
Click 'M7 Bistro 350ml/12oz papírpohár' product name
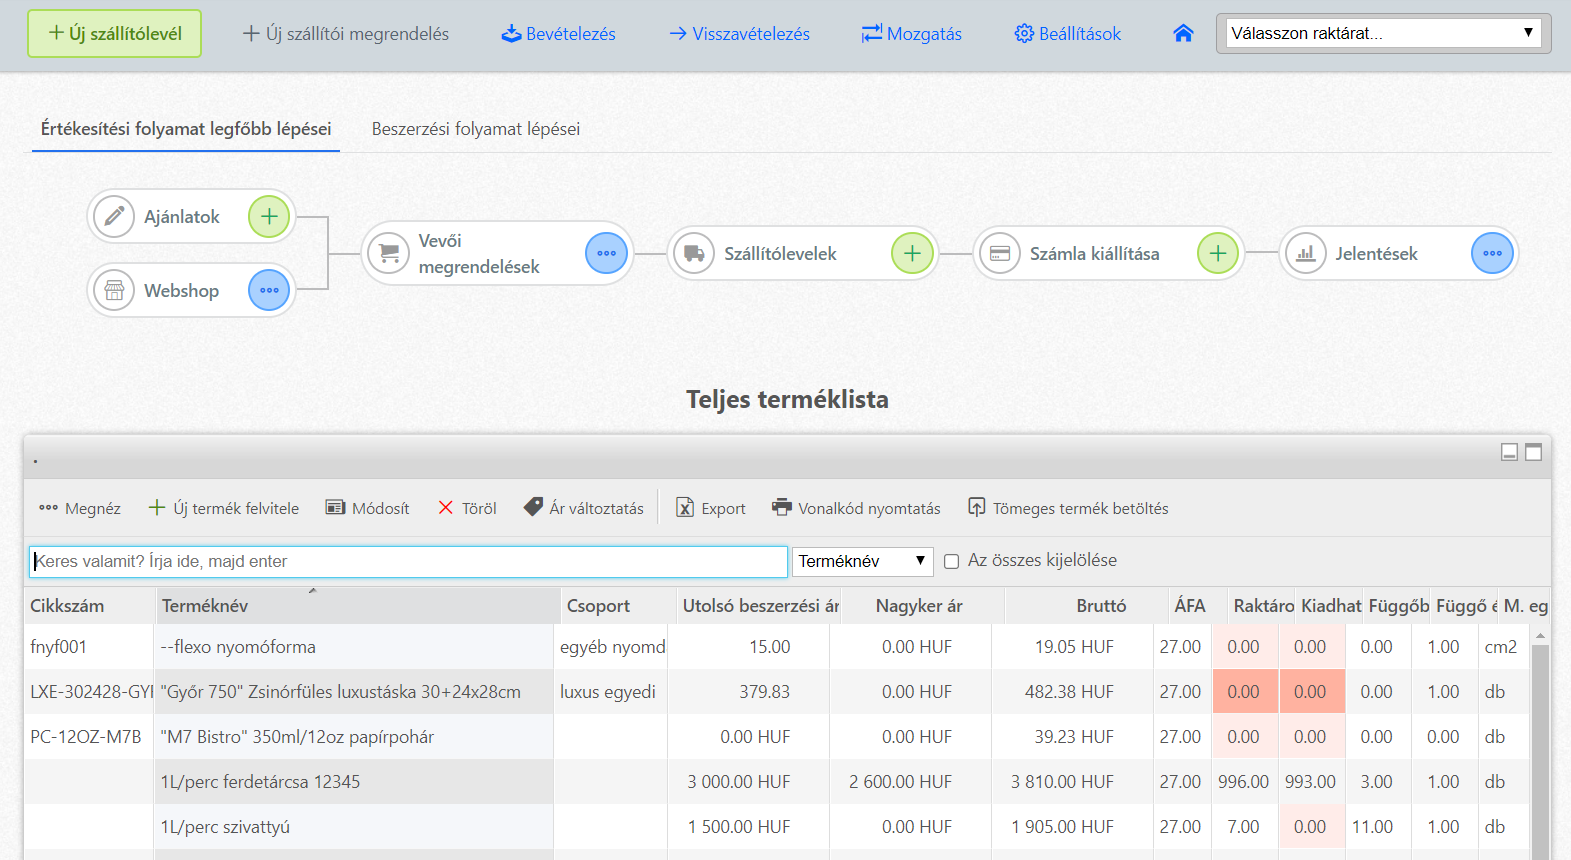[x=297, y=737]
